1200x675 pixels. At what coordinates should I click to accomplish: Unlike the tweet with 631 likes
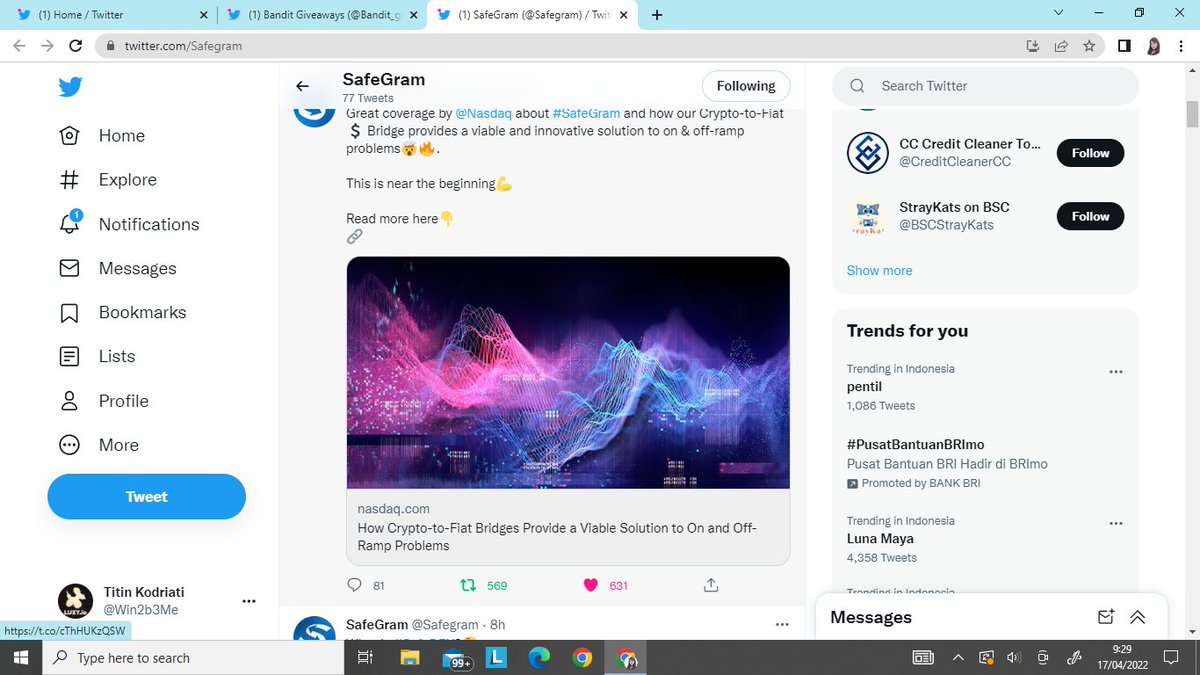605,585
